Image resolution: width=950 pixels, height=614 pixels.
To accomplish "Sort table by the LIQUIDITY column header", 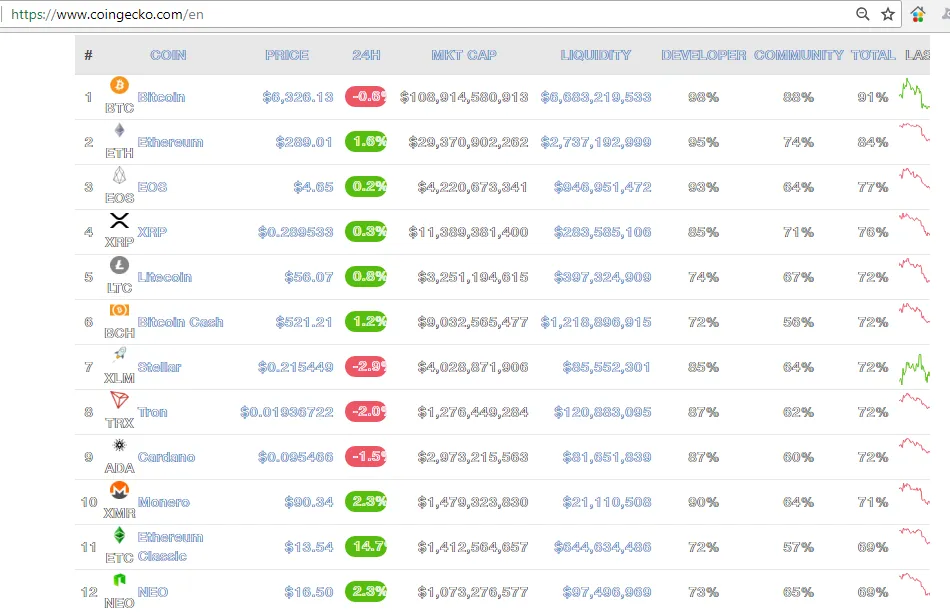I will tap(596, 55).
